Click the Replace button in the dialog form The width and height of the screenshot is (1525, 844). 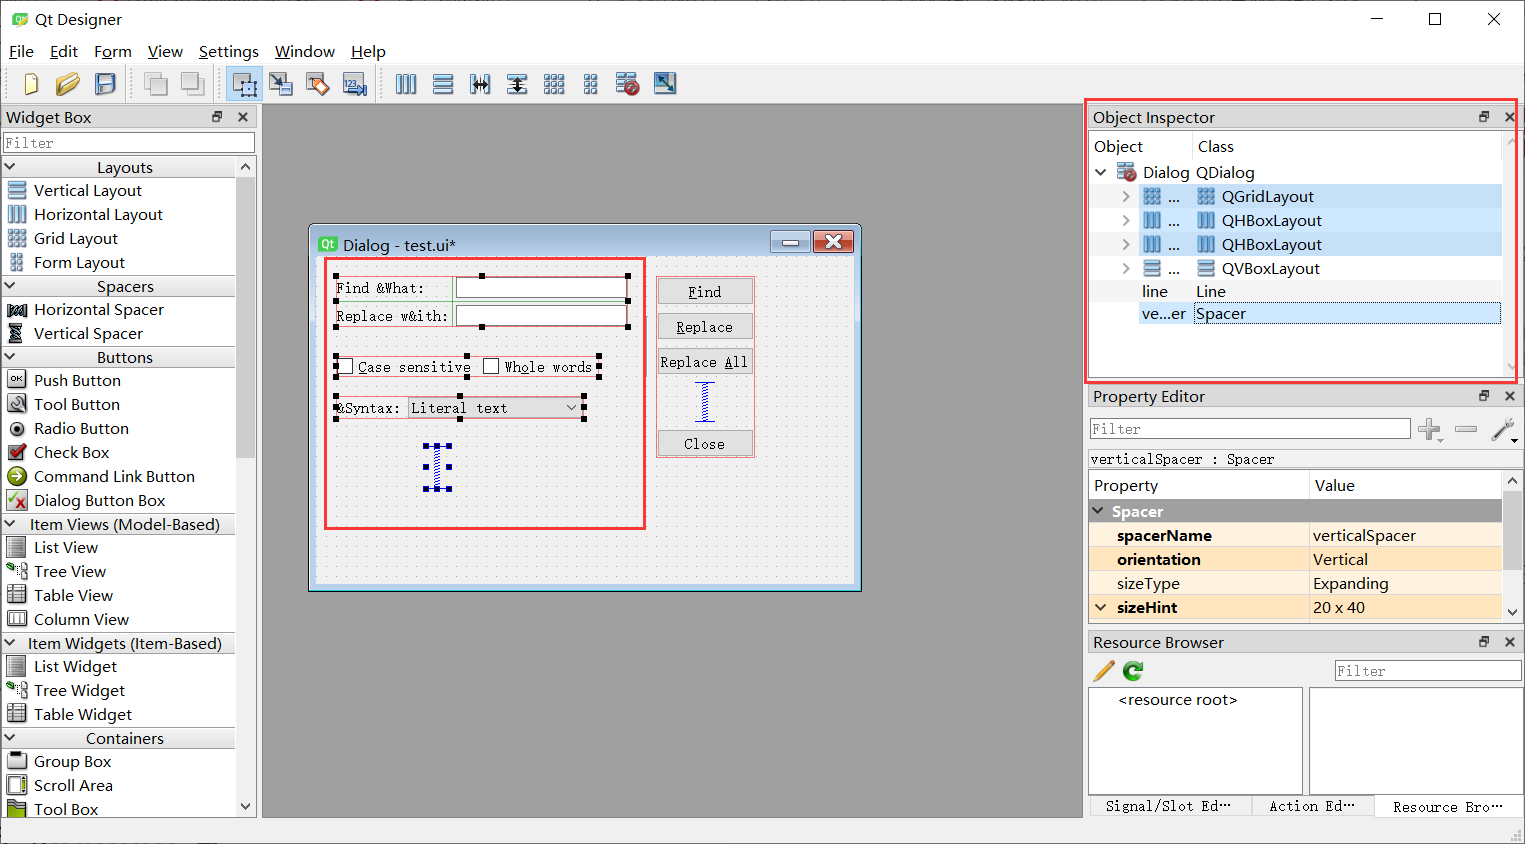705,326
